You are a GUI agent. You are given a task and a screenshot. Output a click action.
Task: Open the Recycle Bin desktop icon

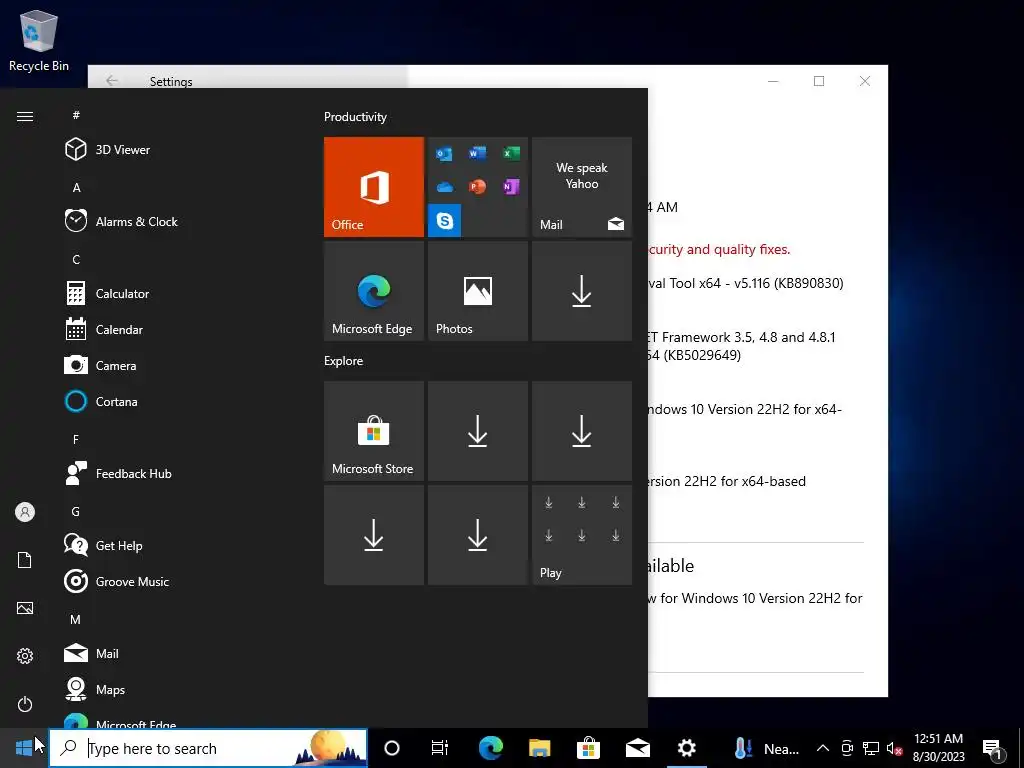pyautogui.click(x=39, y=40)
